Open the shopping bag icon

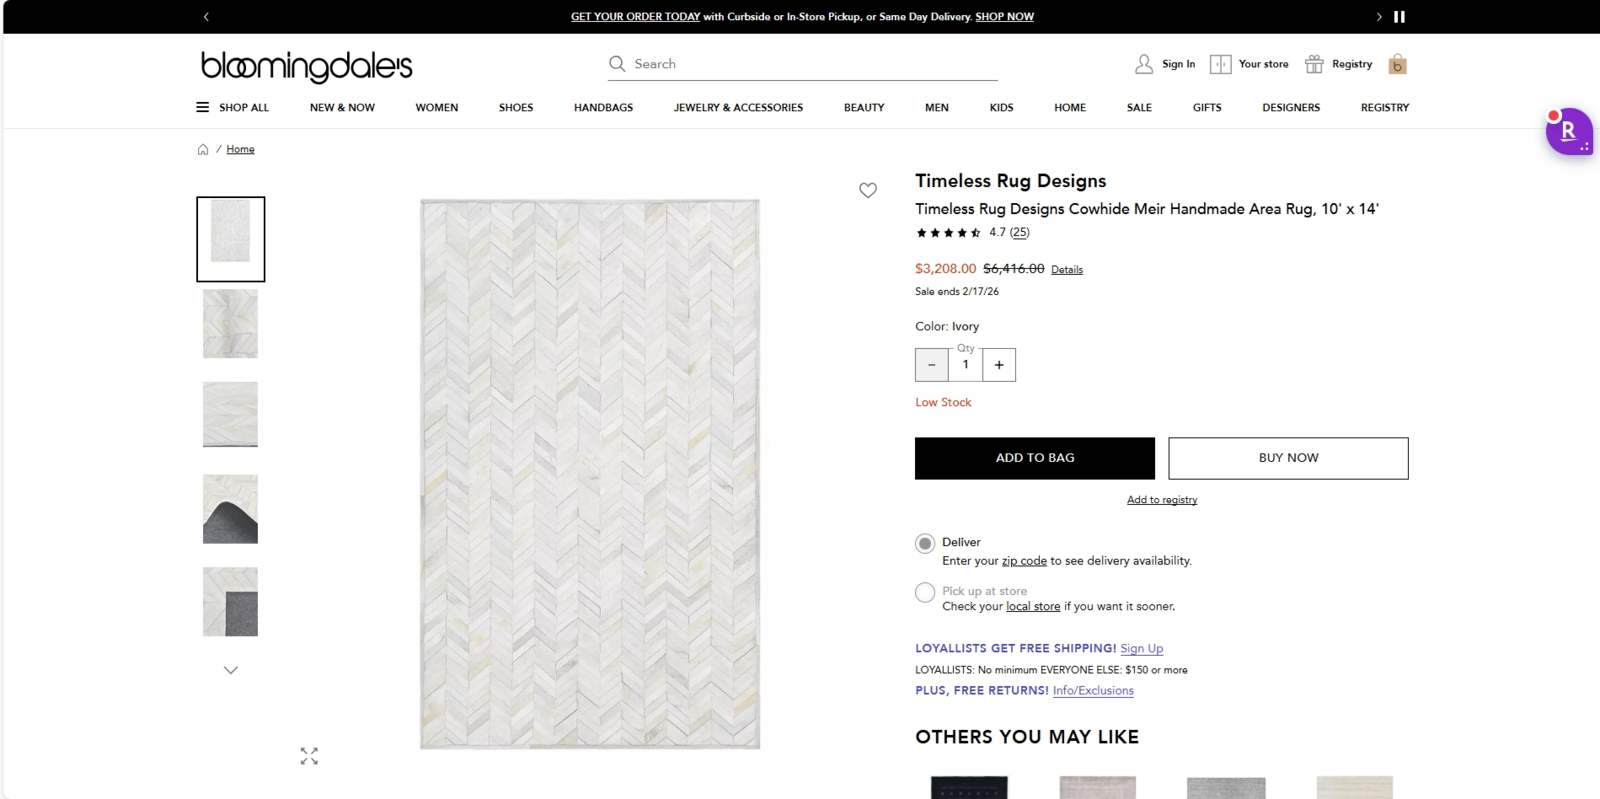click(1397, 65)
